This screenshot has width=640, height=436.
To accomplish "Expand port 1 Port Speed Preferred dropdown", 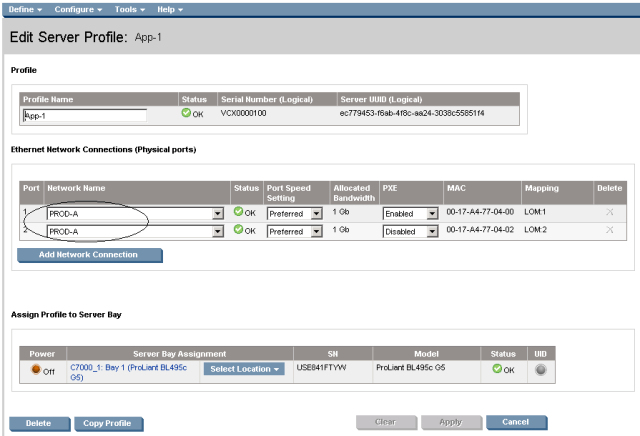I will tap(312, 214).
